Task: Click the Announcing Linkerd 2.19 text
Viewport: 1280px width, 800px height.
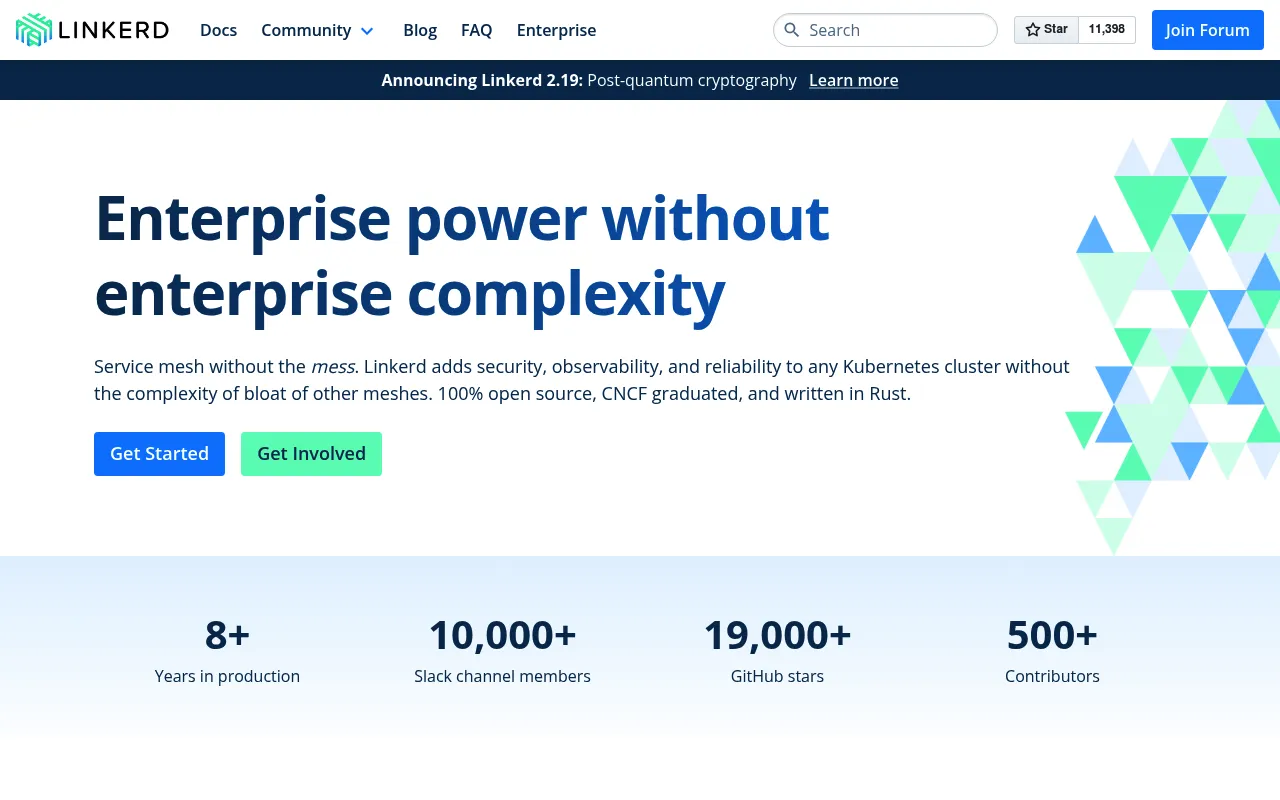Action: pos(482,80)
